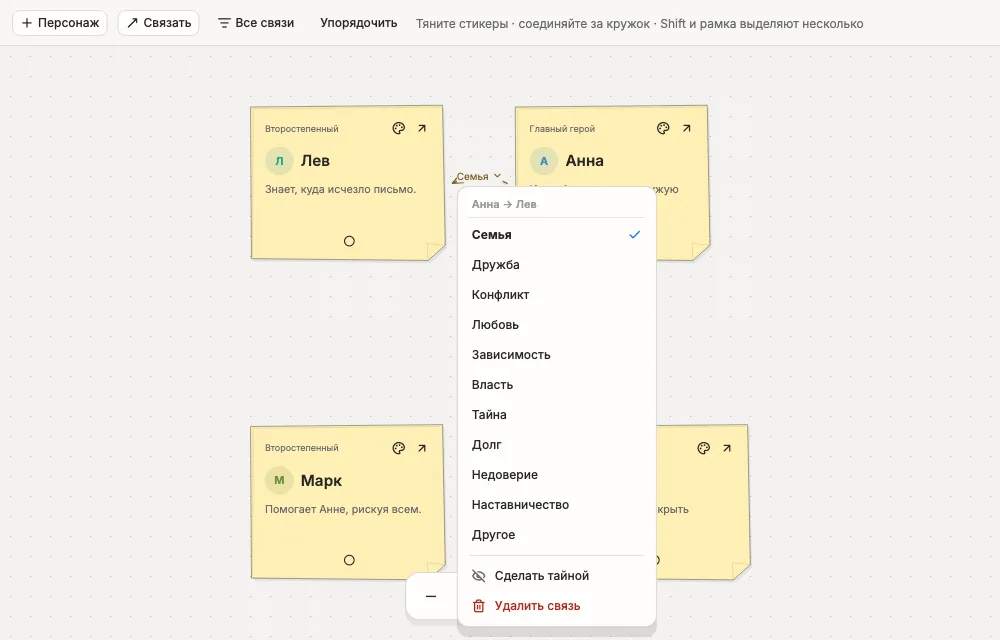Open palette on the sticker ending in 'крыть'
Image resolution: width=1000 pixels, height=640 pixels.
click(703, 448)
